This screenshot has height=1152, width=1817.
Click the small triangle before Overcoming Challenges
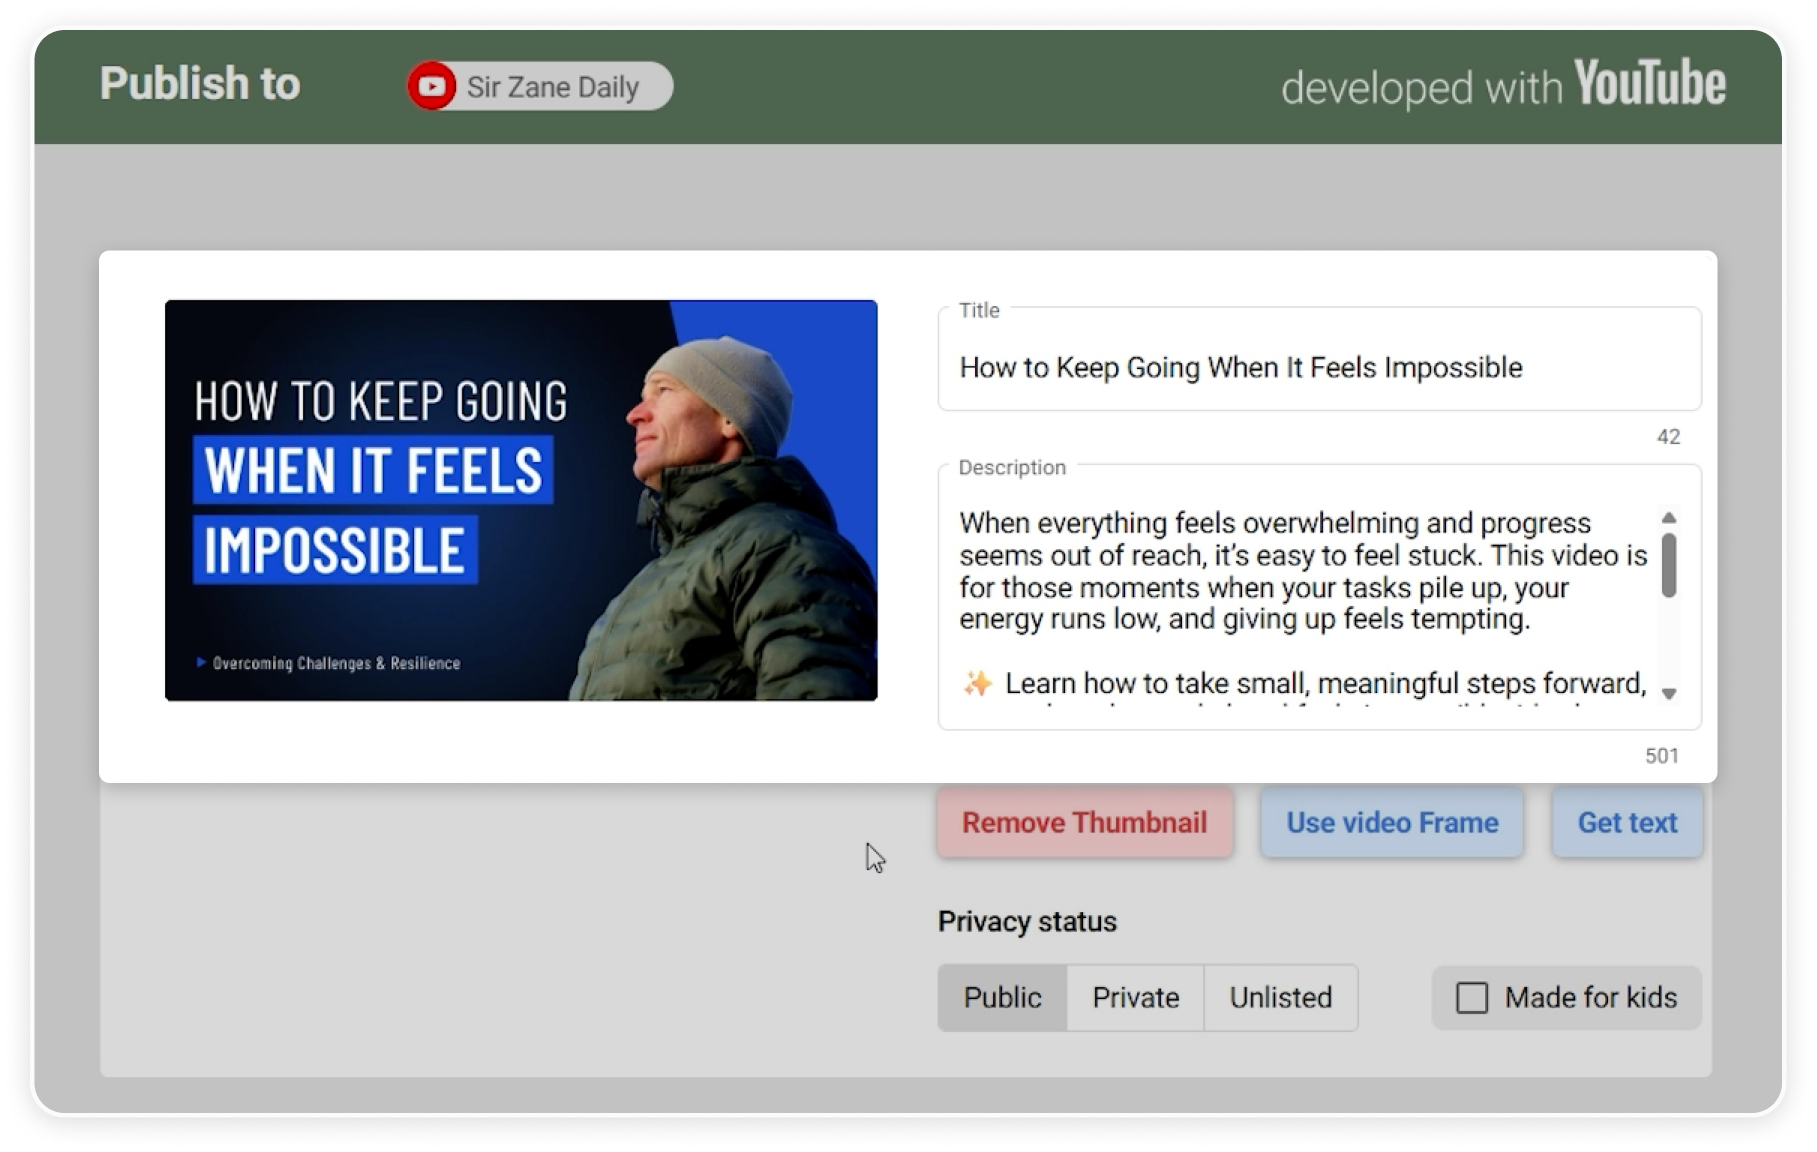click(x=201, y=663)
